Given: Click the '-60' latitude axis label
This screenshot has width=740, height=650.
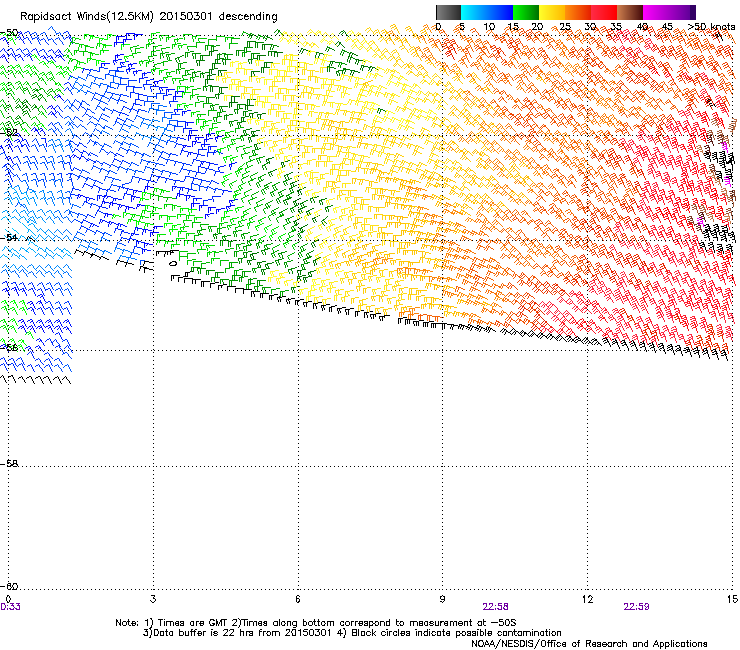Looking at the screenshot, I should pos(9,586).
